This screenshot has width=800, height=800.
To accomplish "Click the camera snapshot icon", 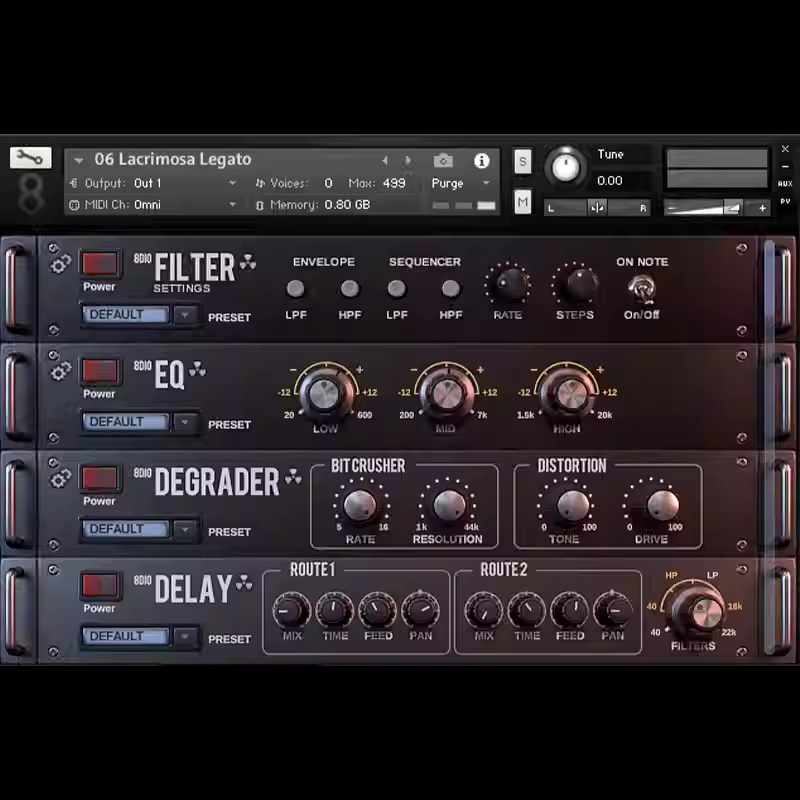I will (443, 161).
